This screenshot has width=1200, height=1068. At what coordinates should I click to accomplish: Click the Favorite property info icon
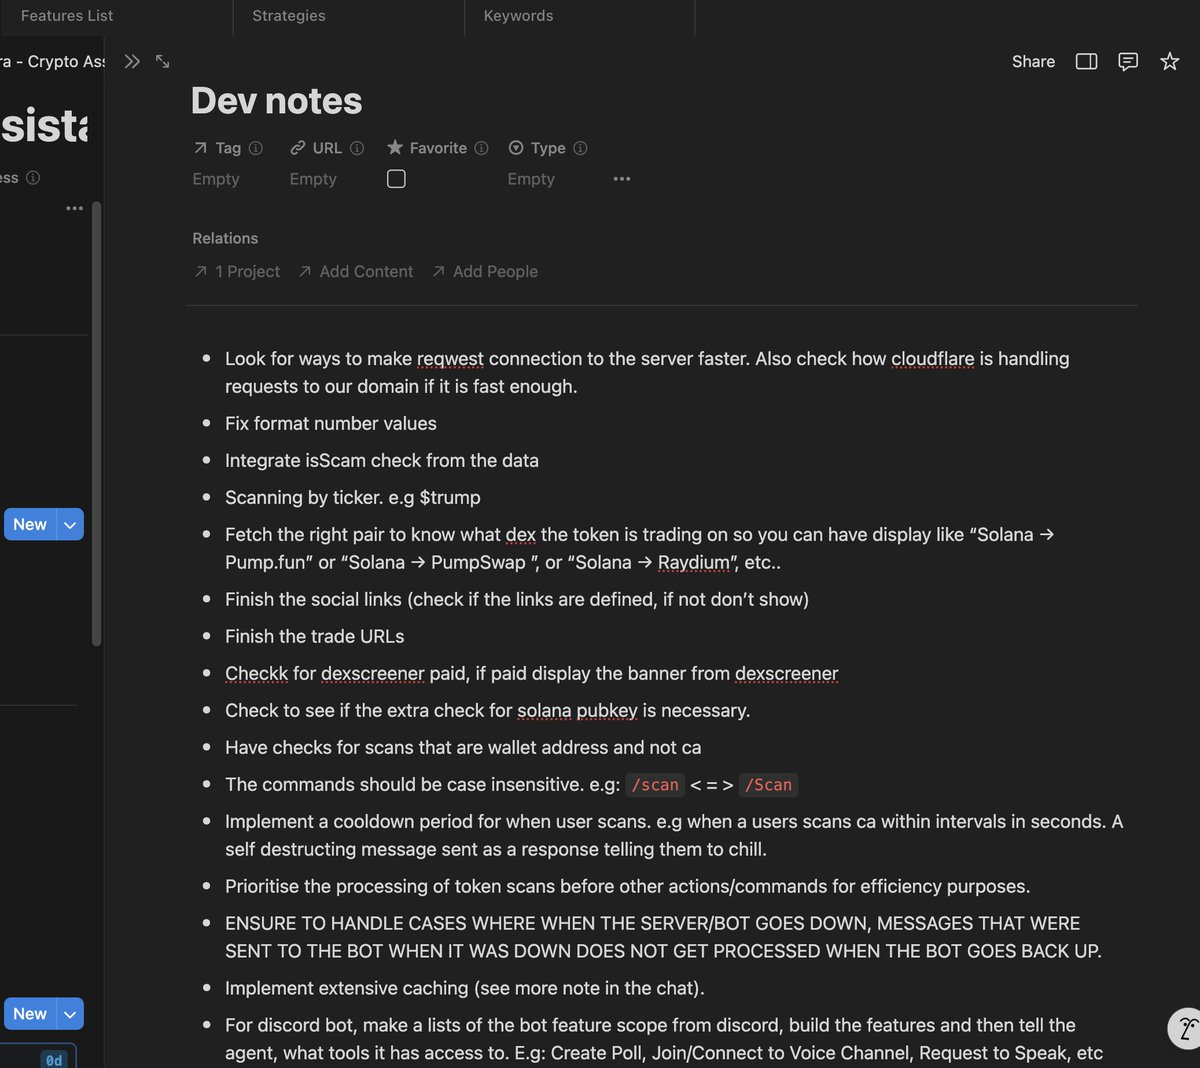[x=481, y=148]
